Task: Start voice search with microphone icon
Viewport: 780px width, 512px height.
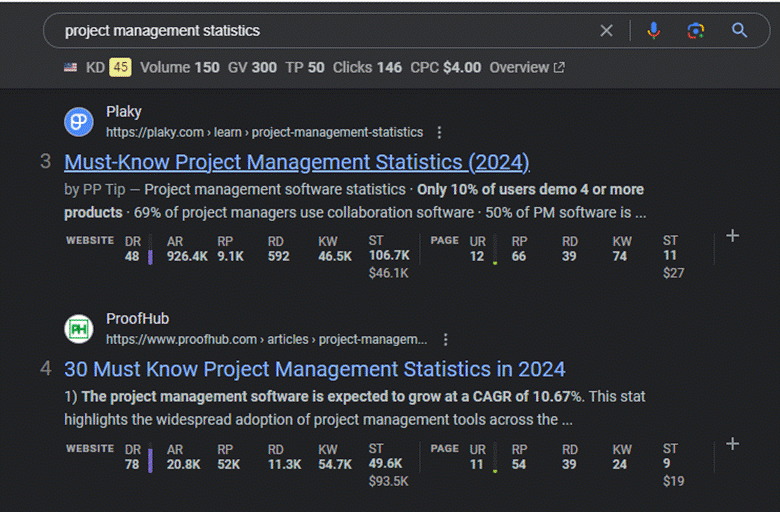Action: click(654, 31)
